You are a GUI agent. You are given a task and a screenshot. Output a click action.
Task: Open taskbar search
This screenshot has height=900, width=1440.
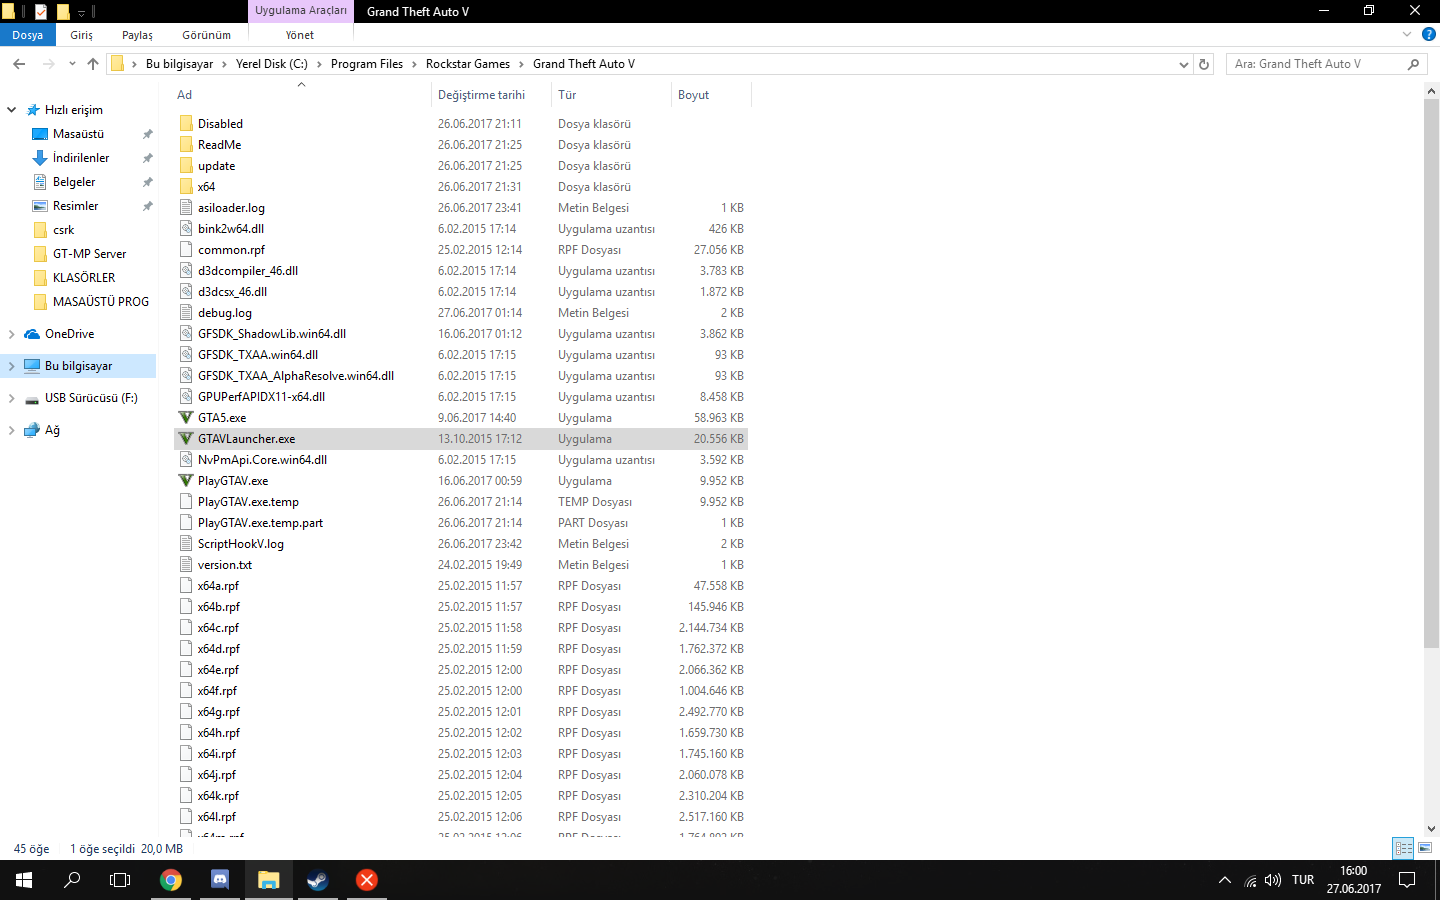(x=72, y=880)
